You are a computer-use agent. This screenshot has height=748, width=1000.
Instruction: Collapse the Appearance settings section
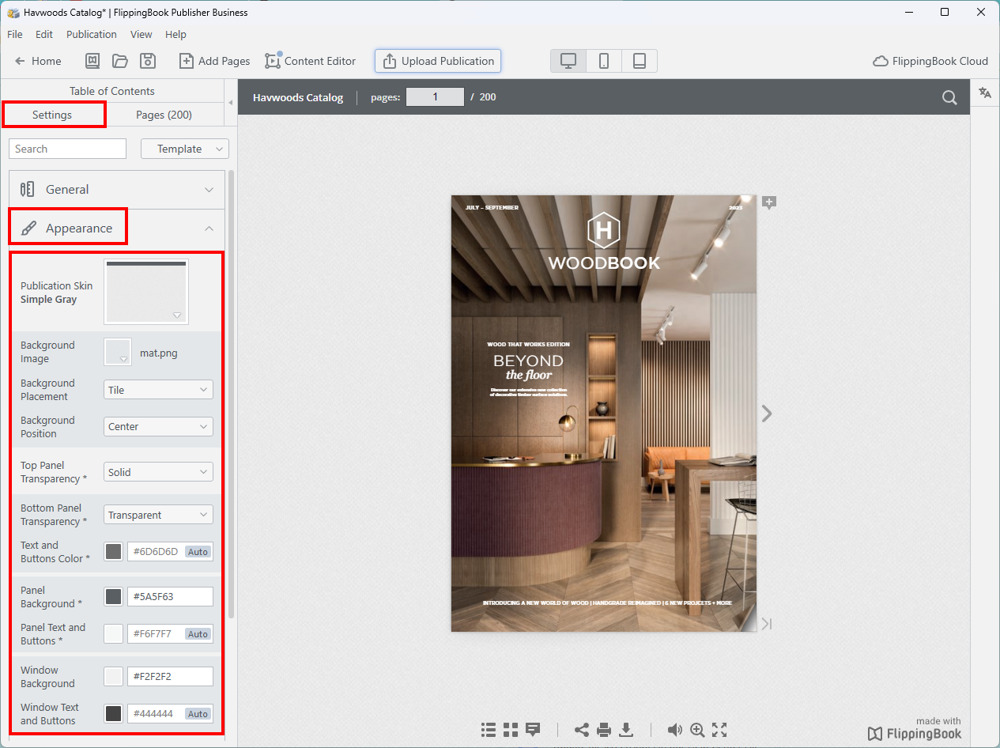117,228
